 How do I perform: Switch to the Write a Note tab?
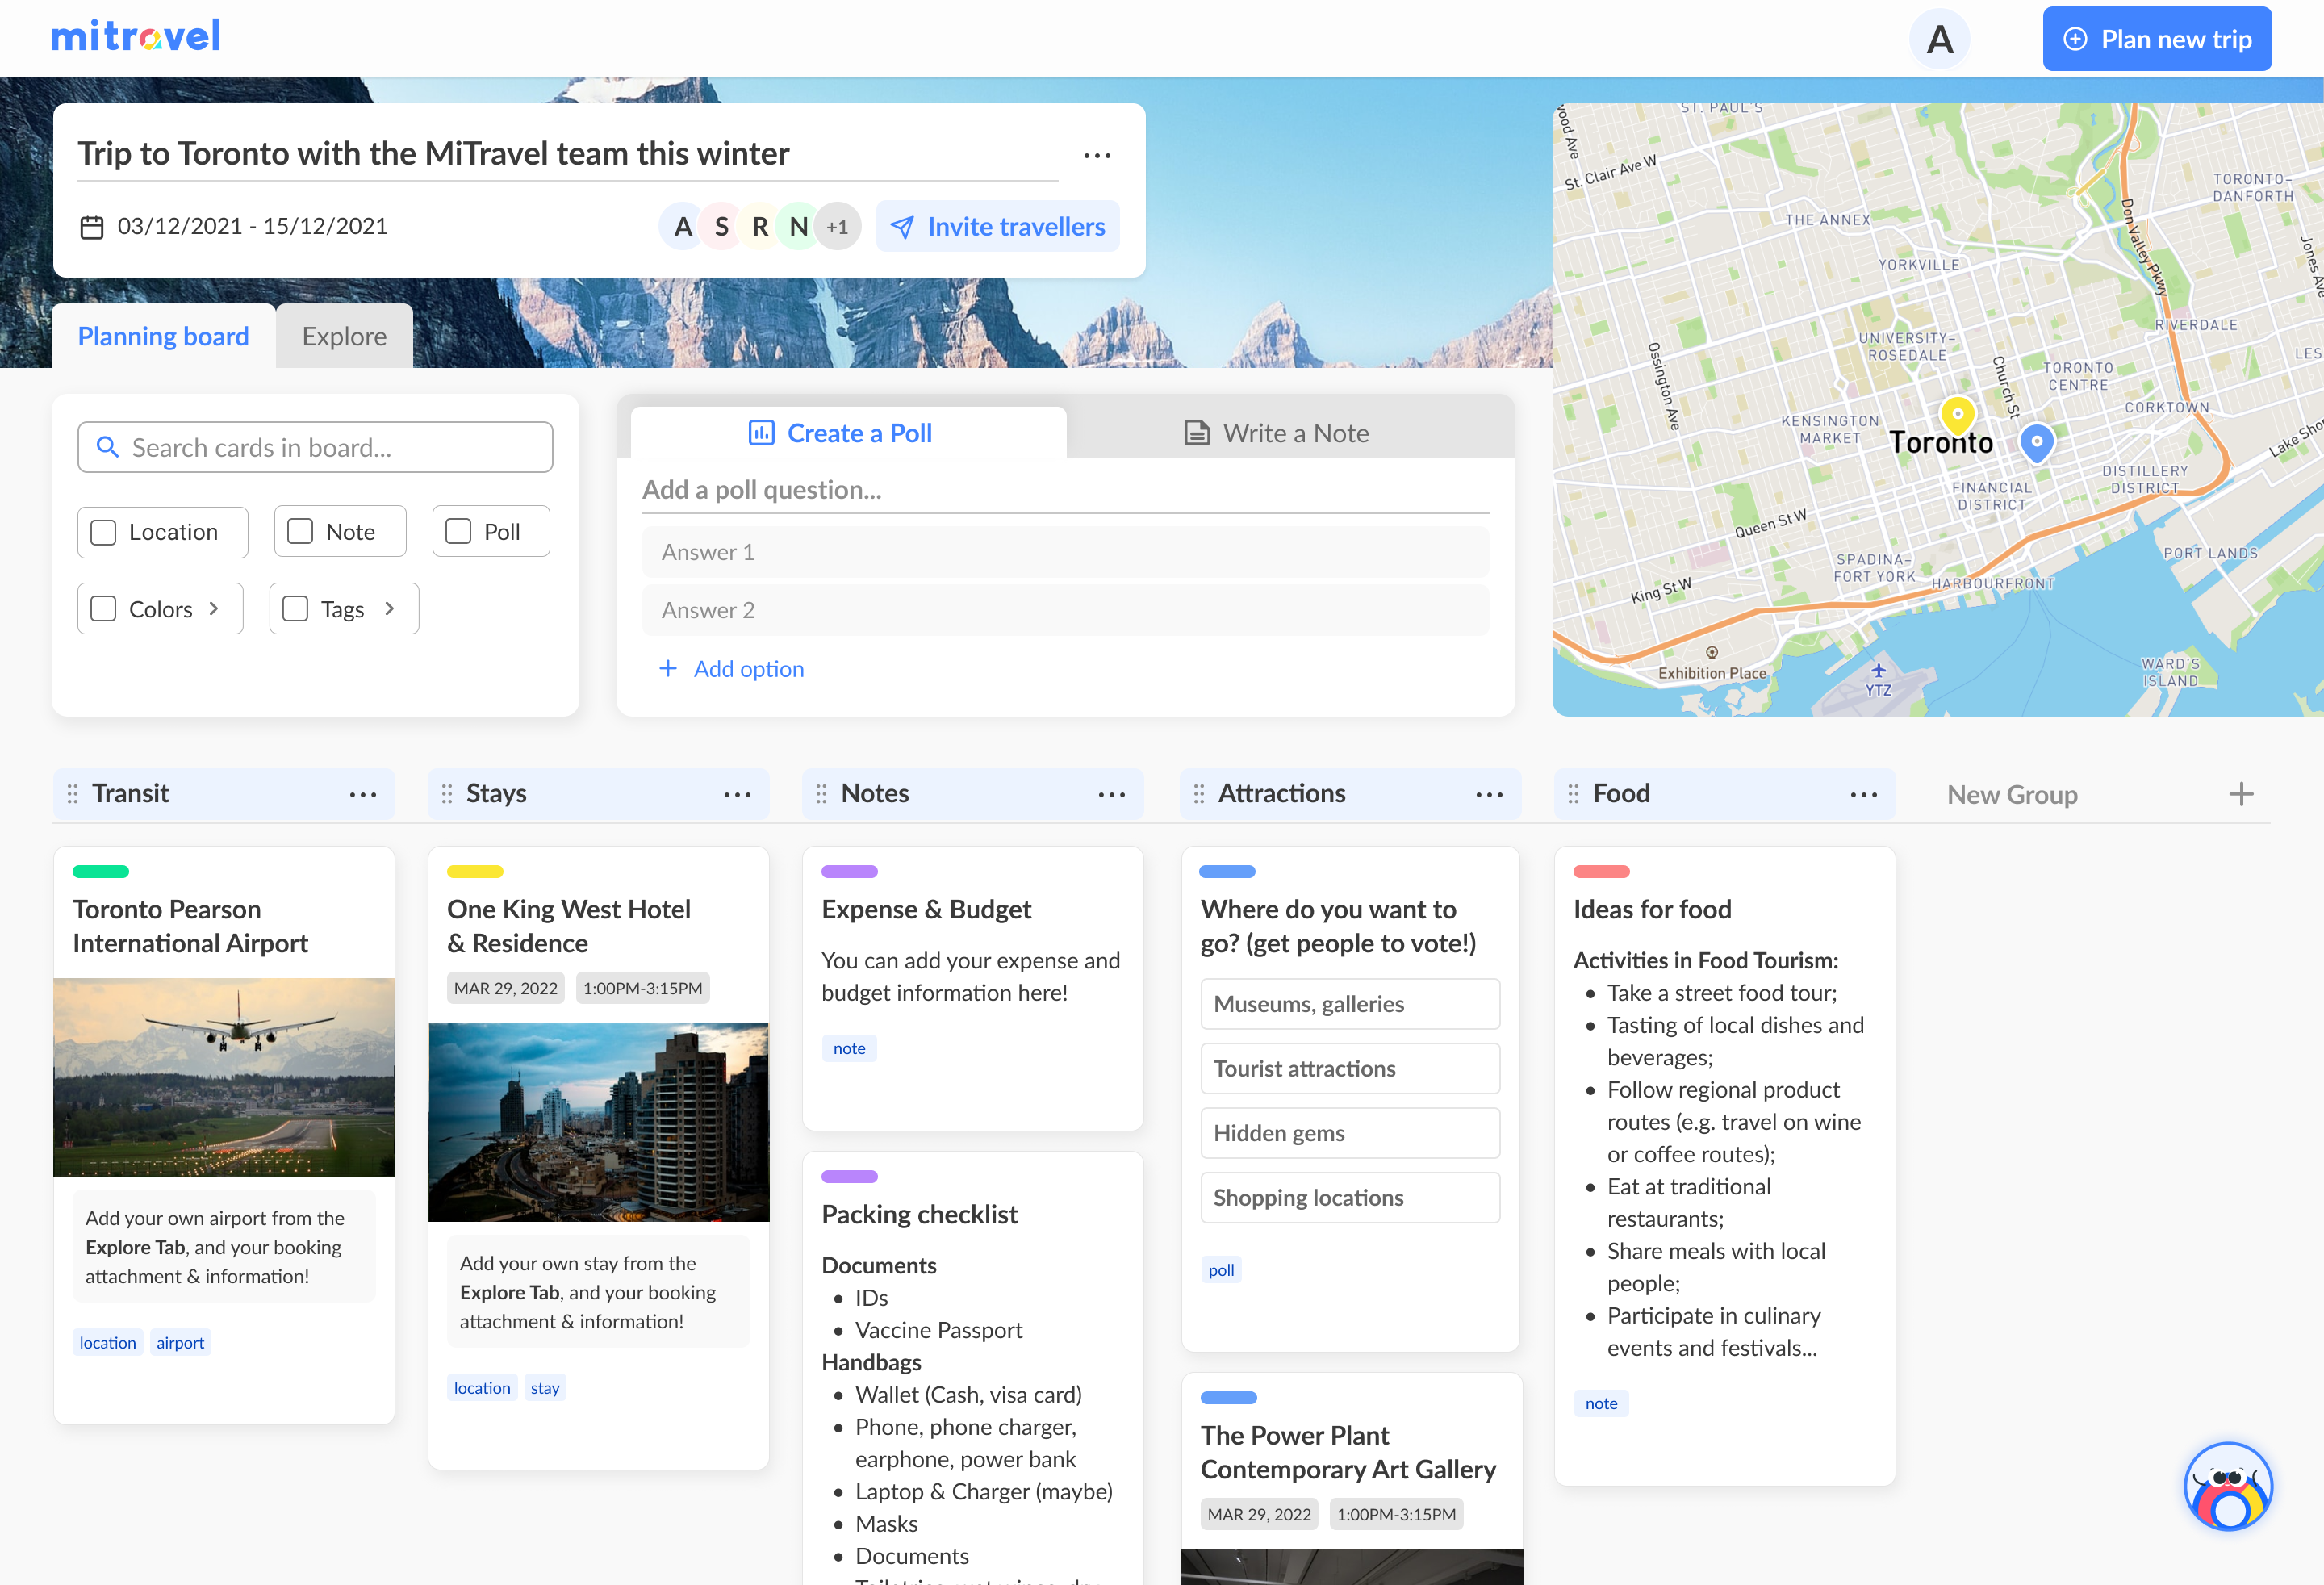click(x=1276, y=433)
